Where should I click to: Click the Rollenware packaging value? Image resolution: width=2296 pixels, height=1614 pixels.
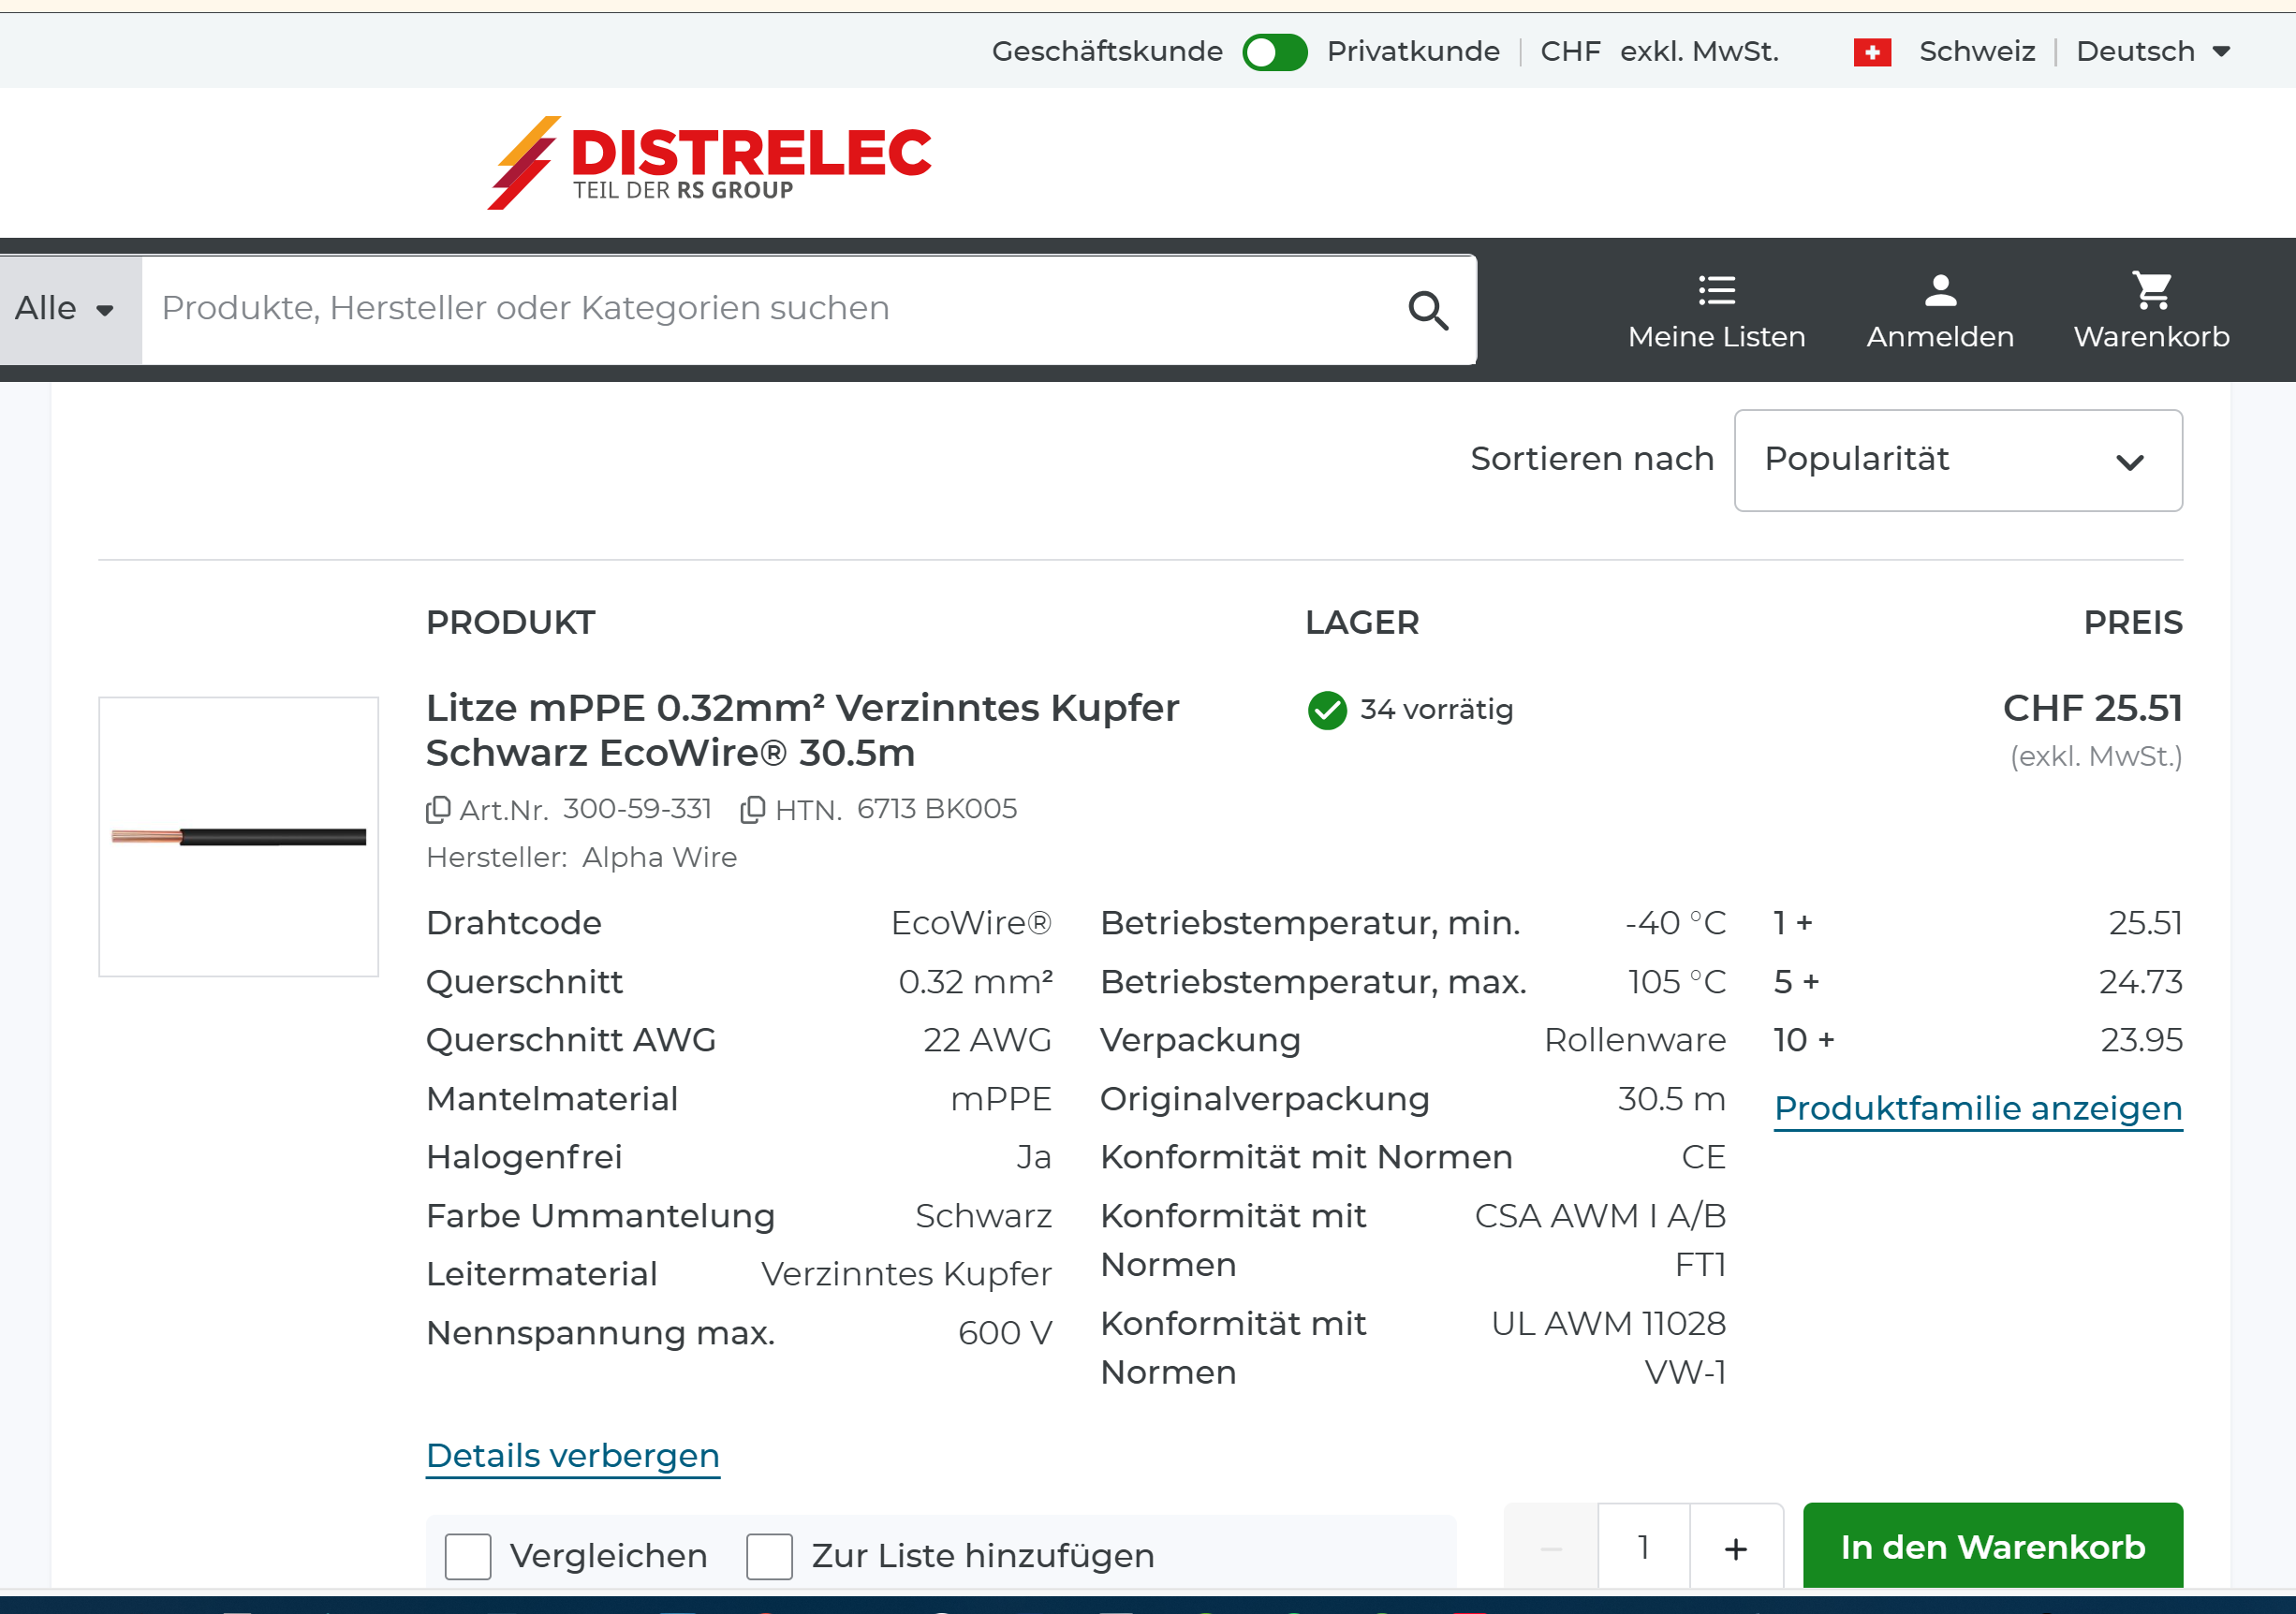pyautogui.click(x=1635, y=1040)
